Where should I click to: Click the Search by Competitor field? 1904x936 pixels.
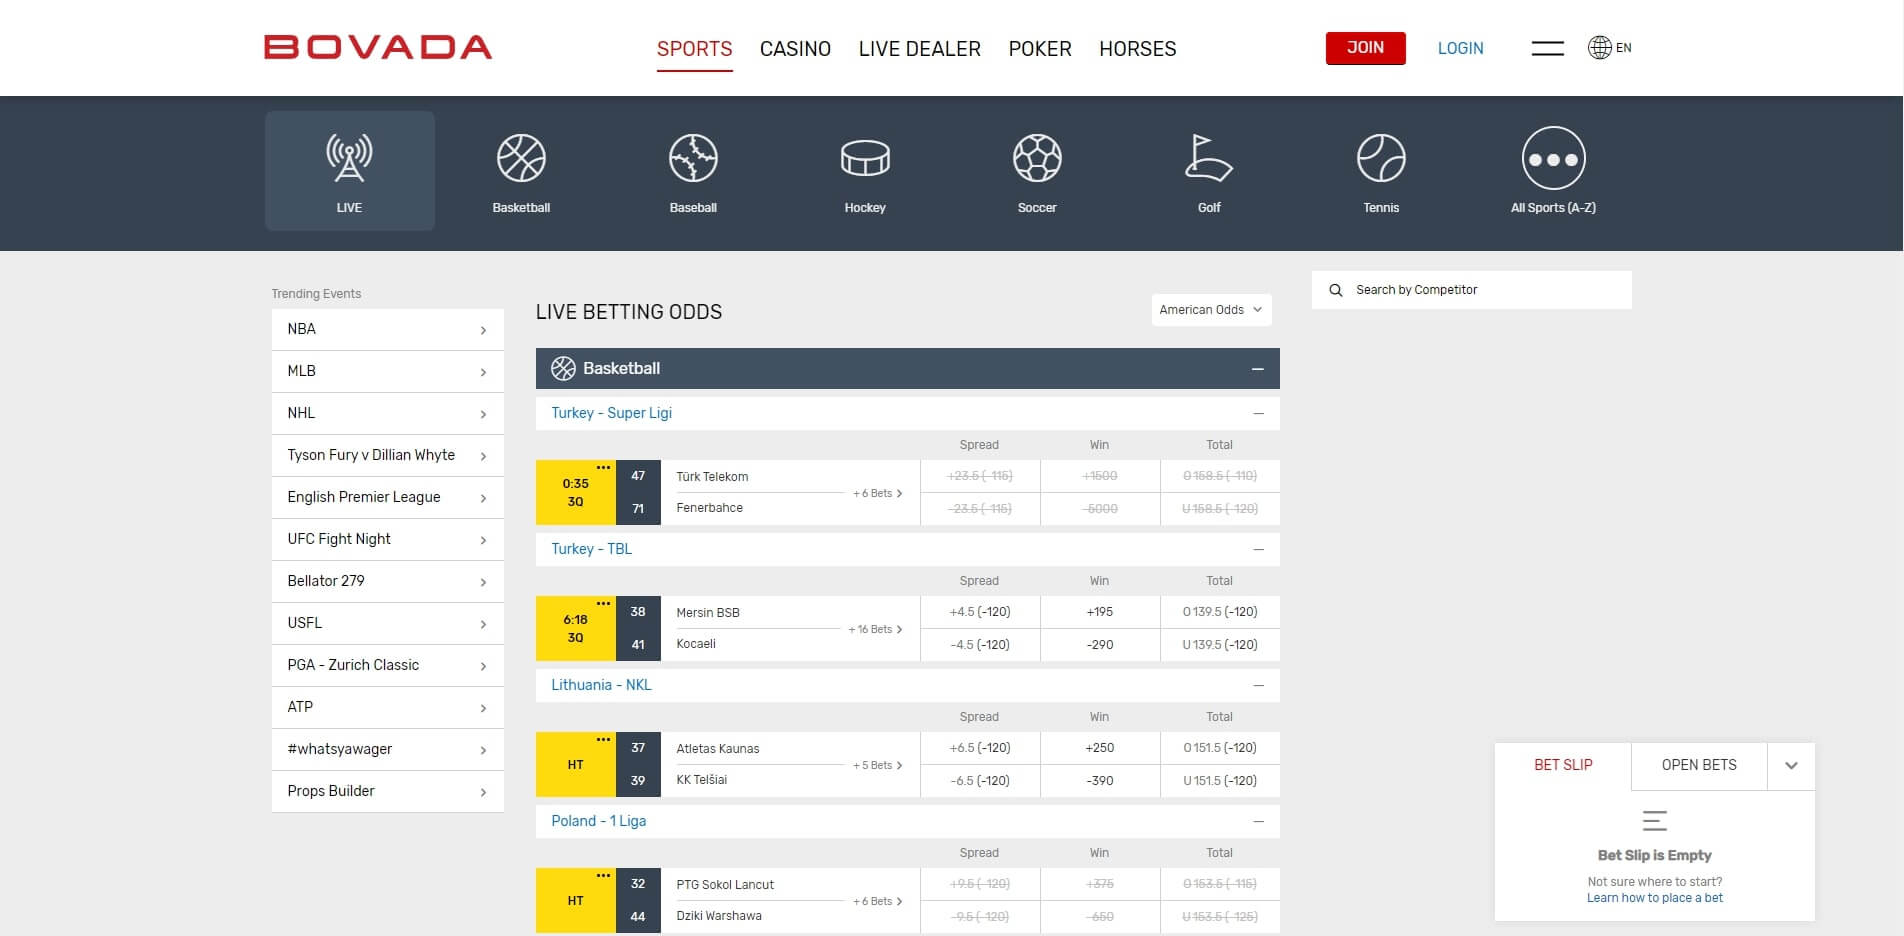(1470, 289)
